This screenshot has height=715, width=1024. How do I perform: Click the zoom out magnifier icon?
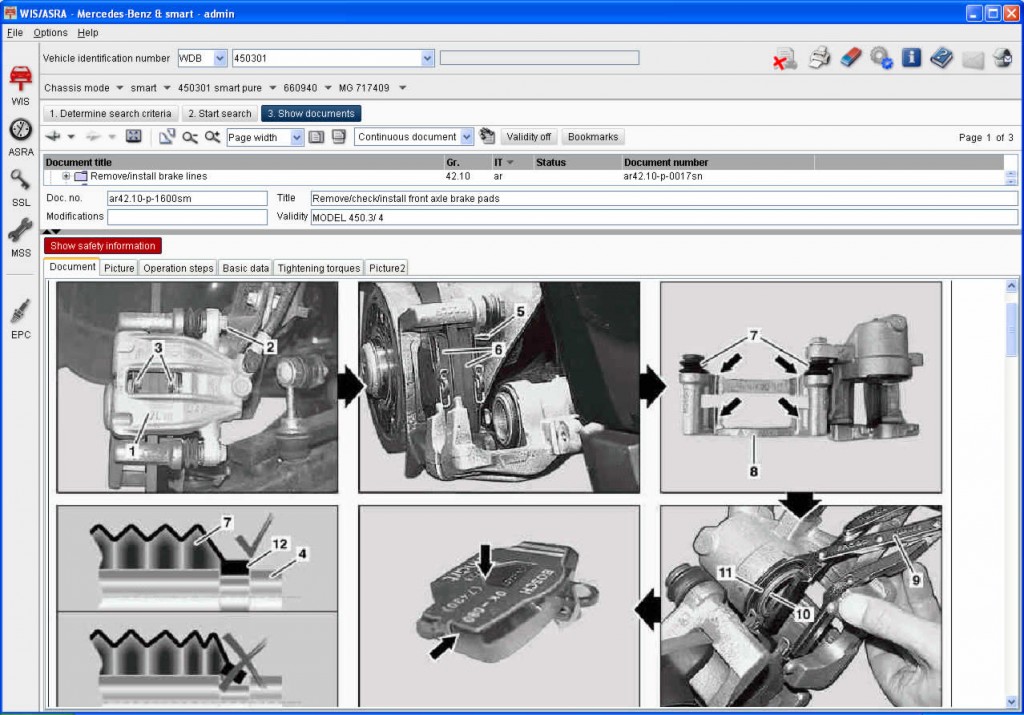click(x=189, y=137)
